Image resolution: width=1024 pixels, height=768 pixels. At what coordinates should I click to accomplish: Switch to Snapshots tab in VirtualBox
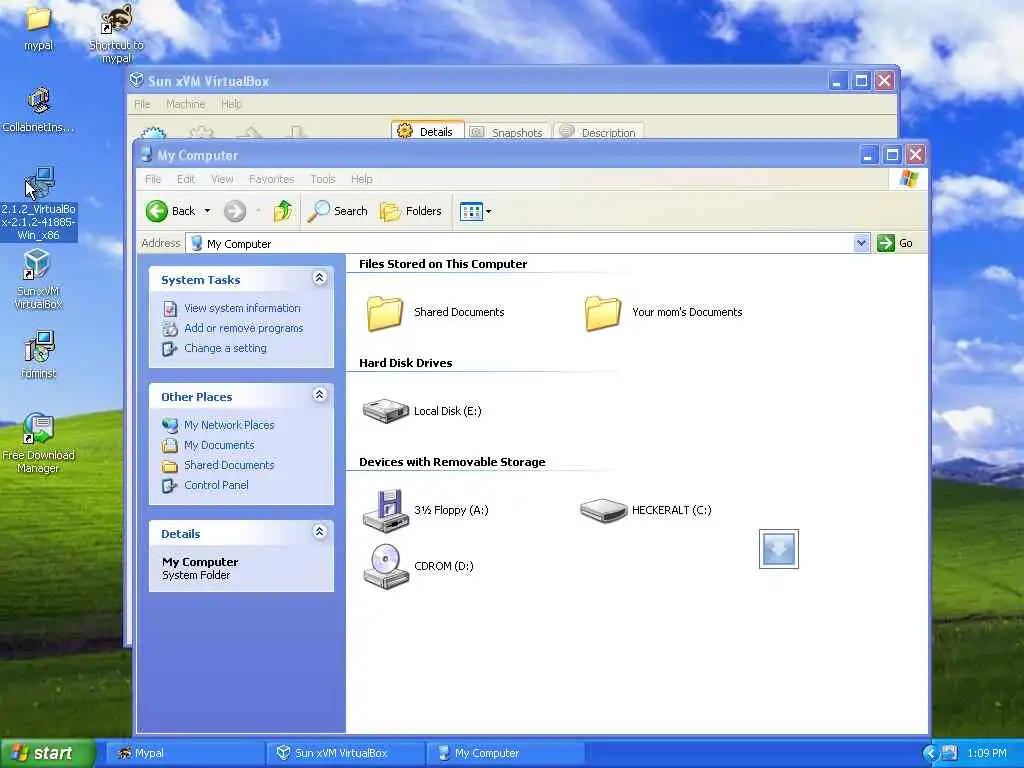coord(508,132)
